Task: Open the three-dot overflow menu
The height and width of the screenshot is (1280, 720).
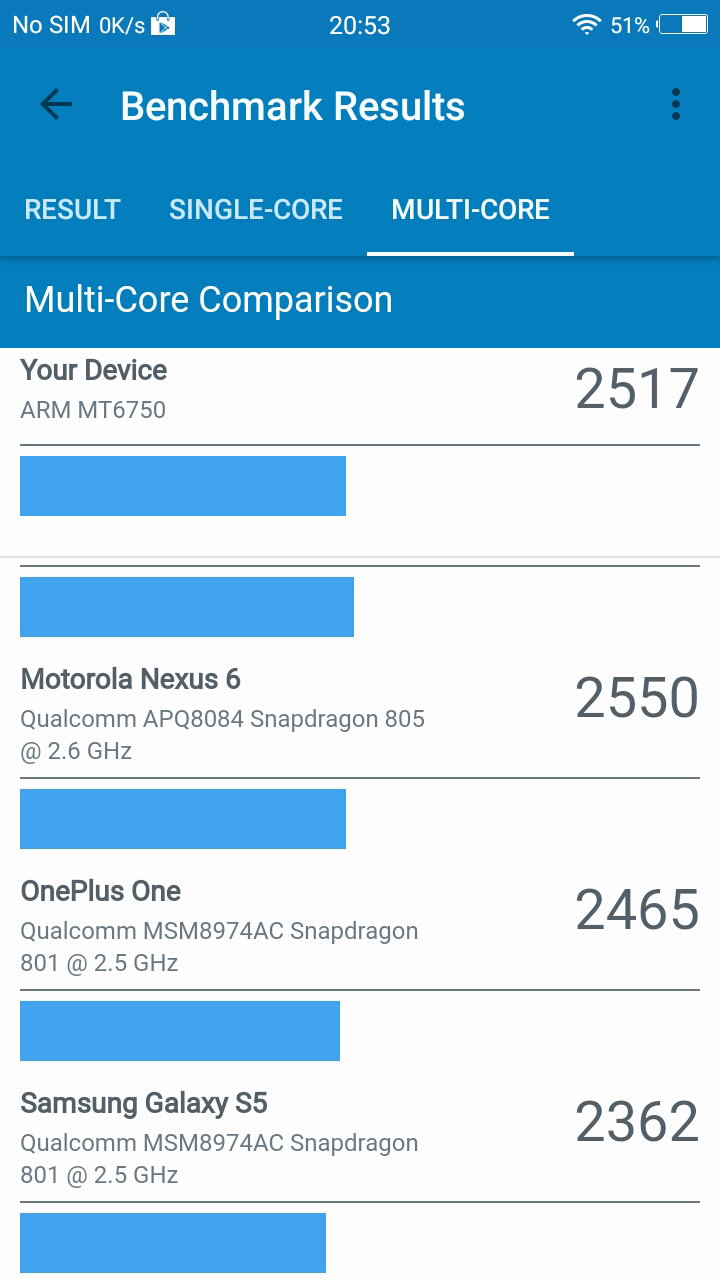Action: pos(676,105)
